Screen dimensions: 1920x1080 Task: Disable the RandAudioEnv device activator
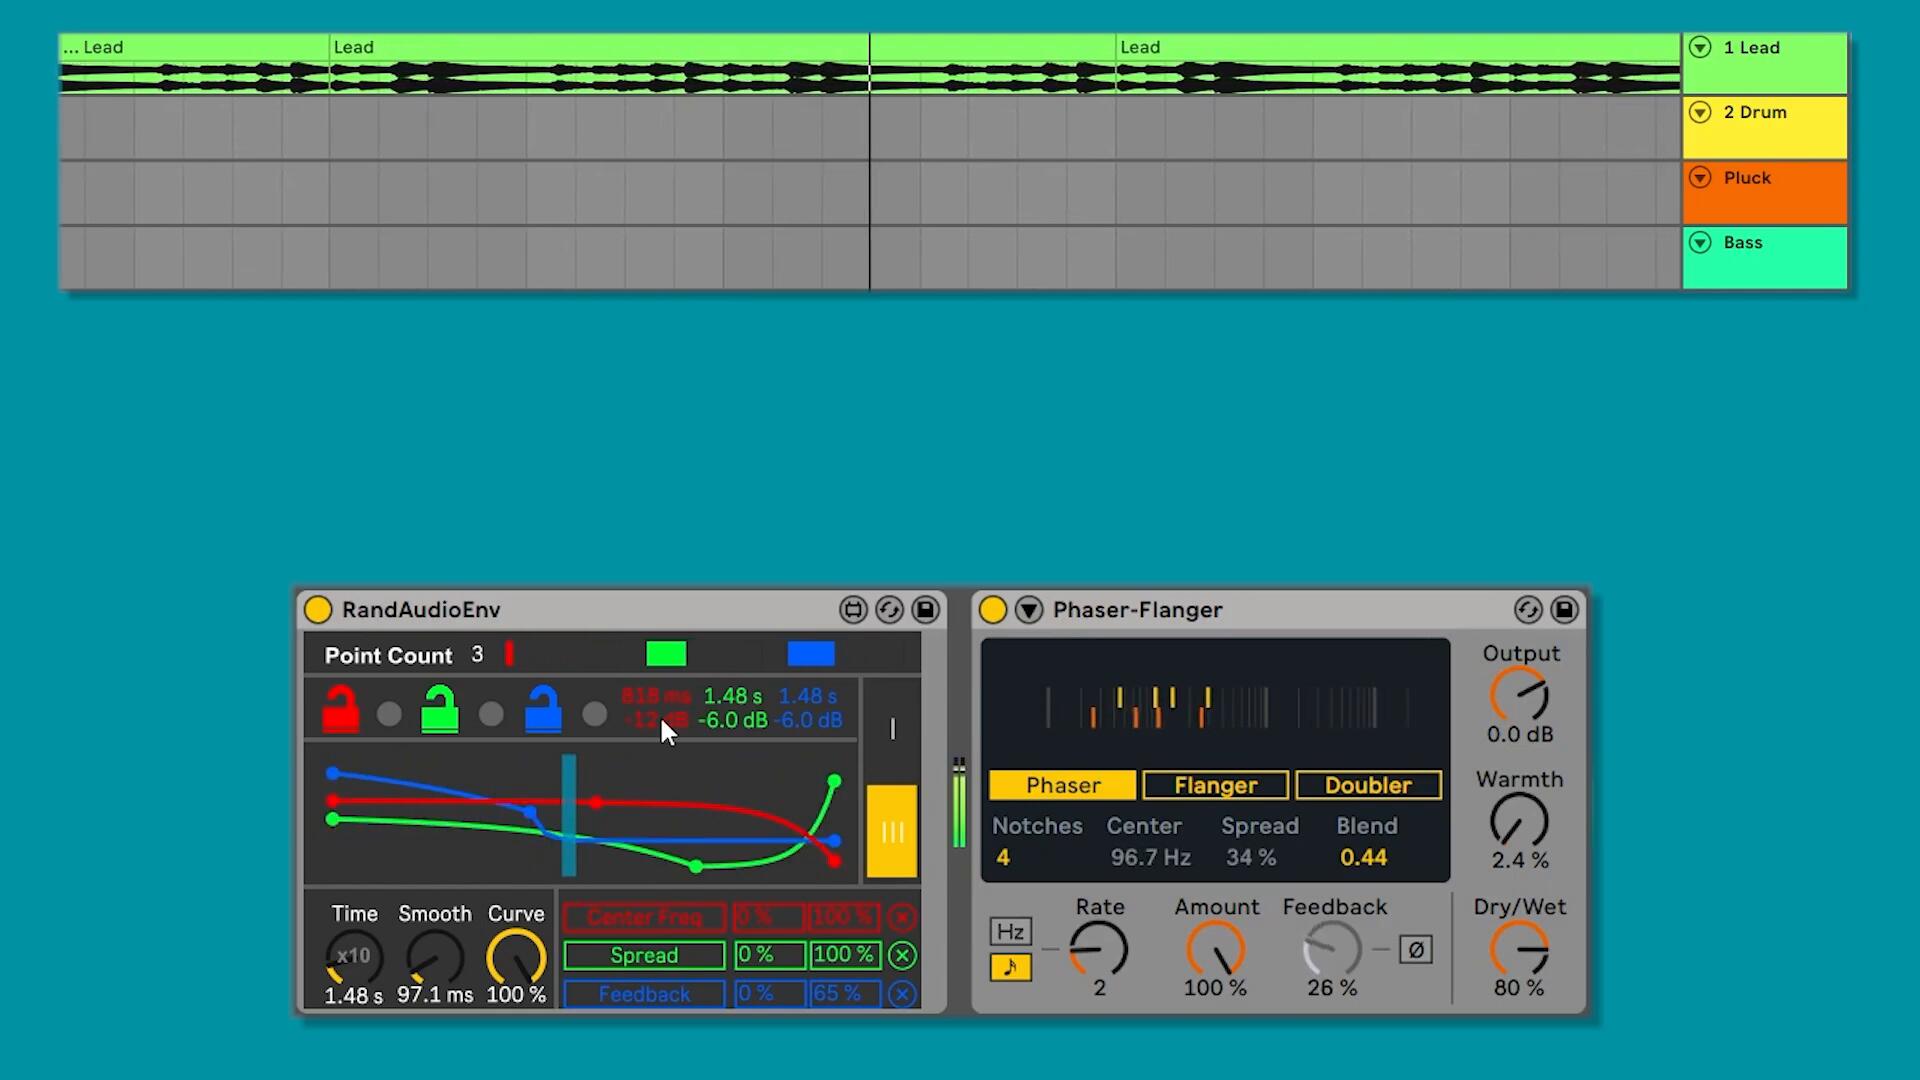[318, 610]
